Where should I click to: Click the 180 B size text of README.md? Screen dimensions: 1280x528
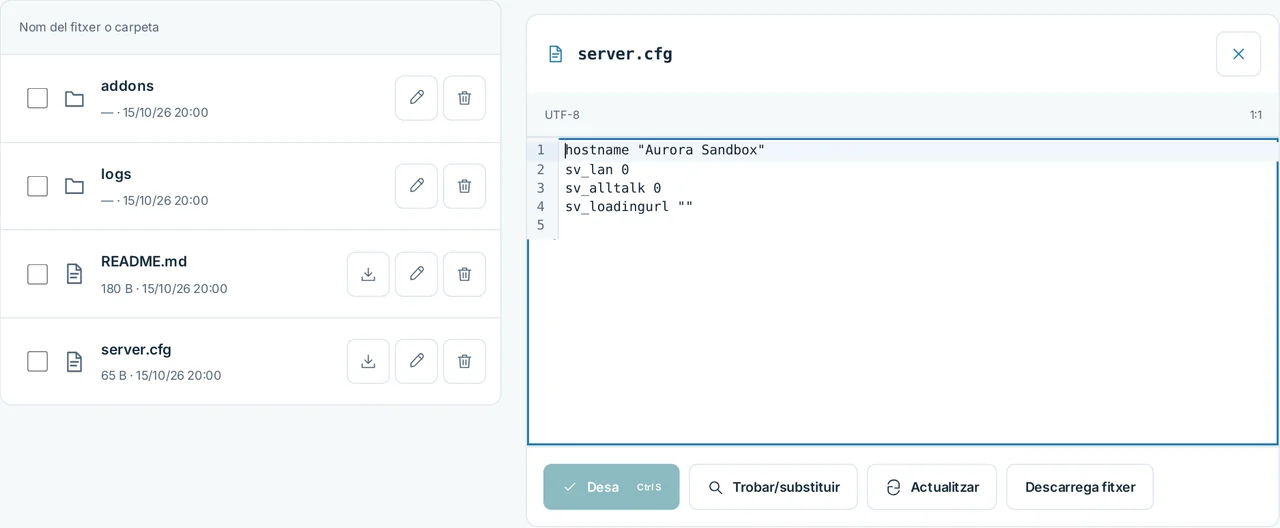click(117, 289)
